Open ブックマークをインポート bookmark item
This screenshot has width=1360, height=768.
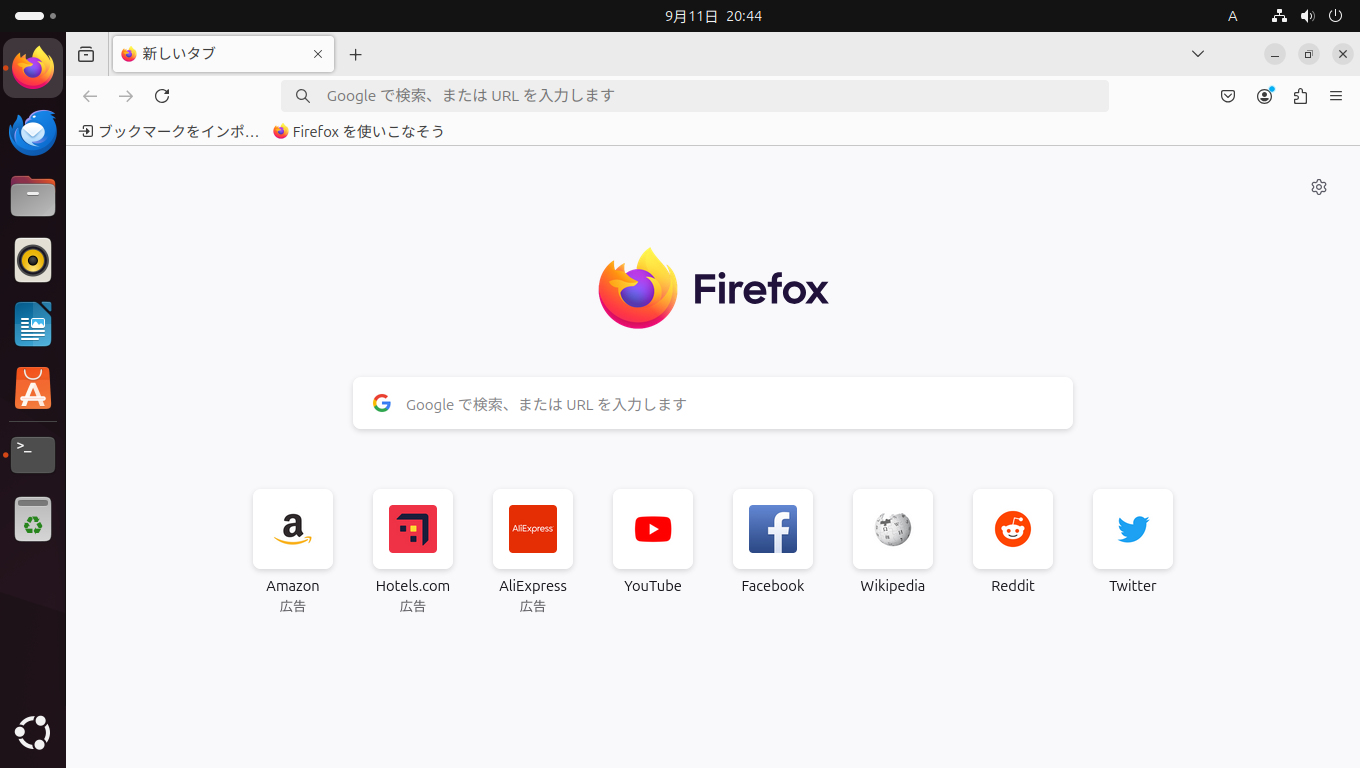[169, 131]
